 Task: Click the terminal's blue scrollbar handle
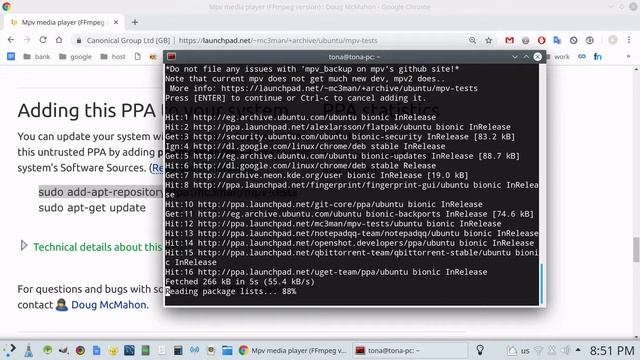point(542,284)
